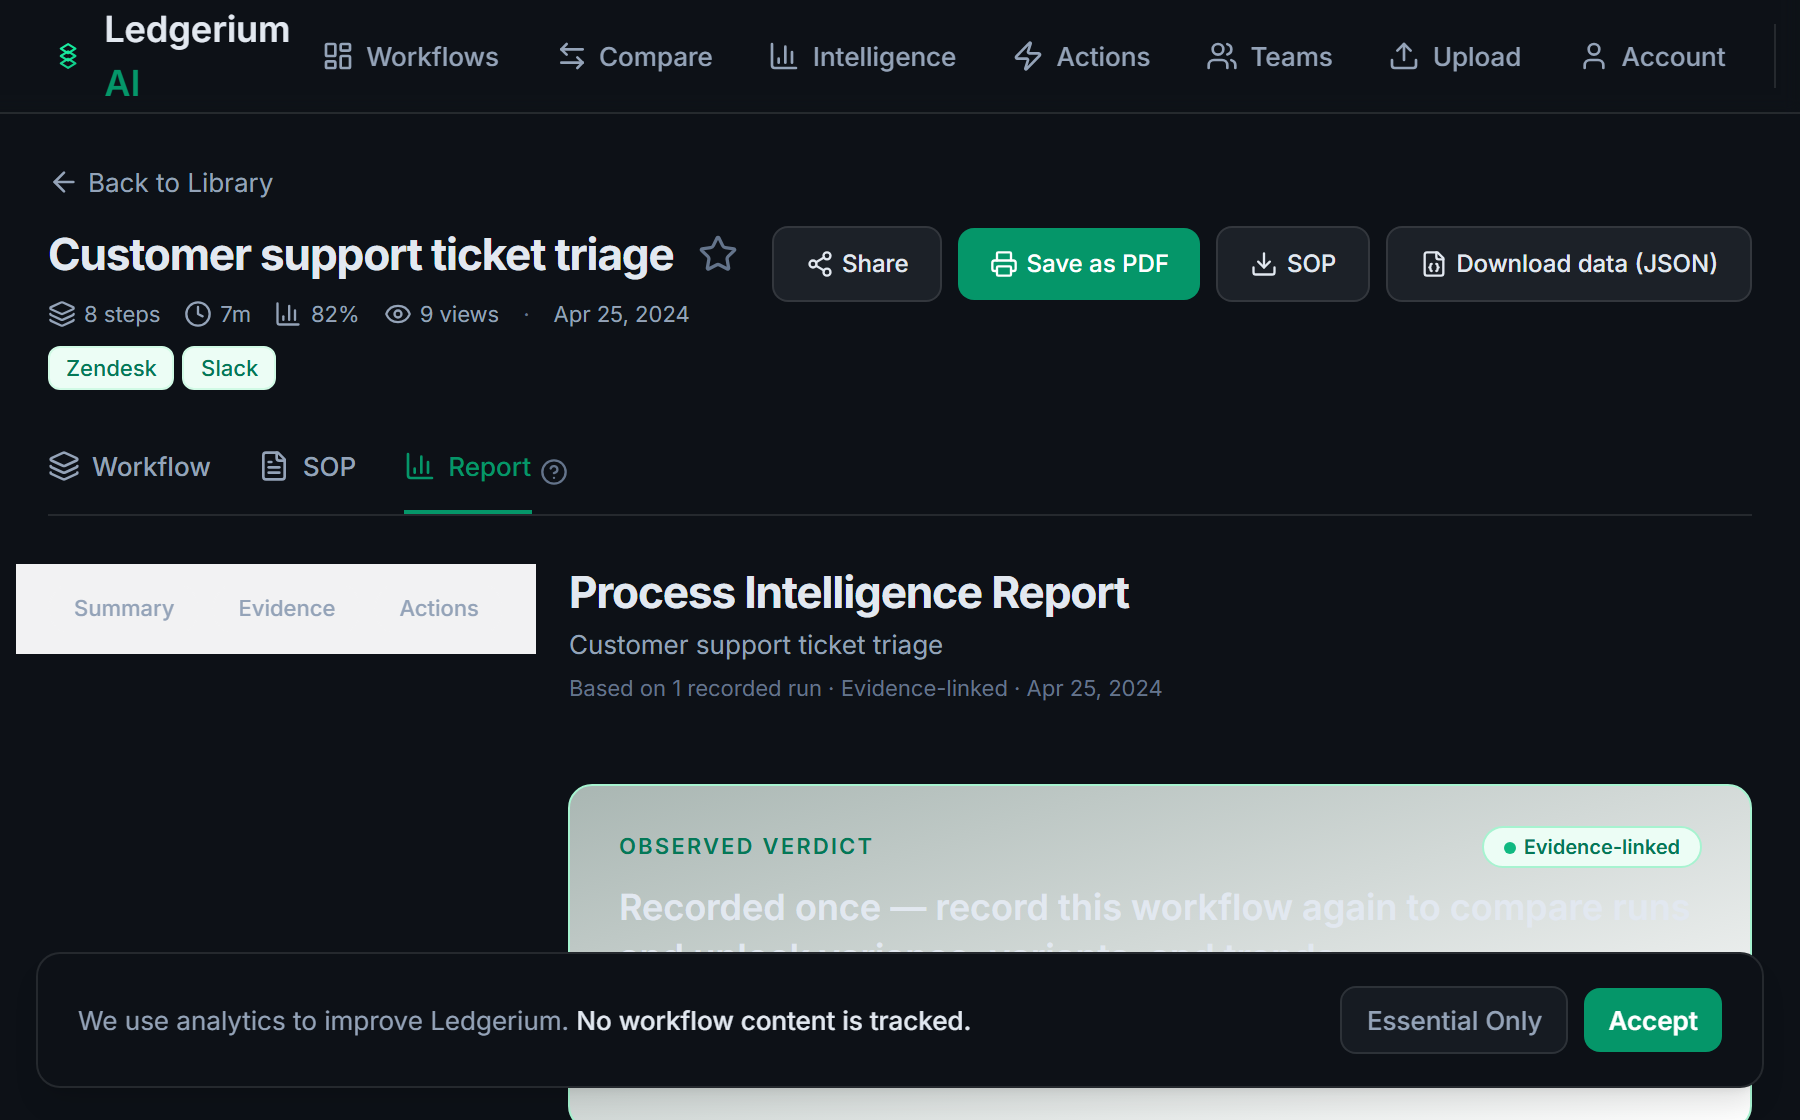The image size is (1800, 1120).
Task: Click Save as PDF button
Action: pyautogui.click(x=1079, y=264)
